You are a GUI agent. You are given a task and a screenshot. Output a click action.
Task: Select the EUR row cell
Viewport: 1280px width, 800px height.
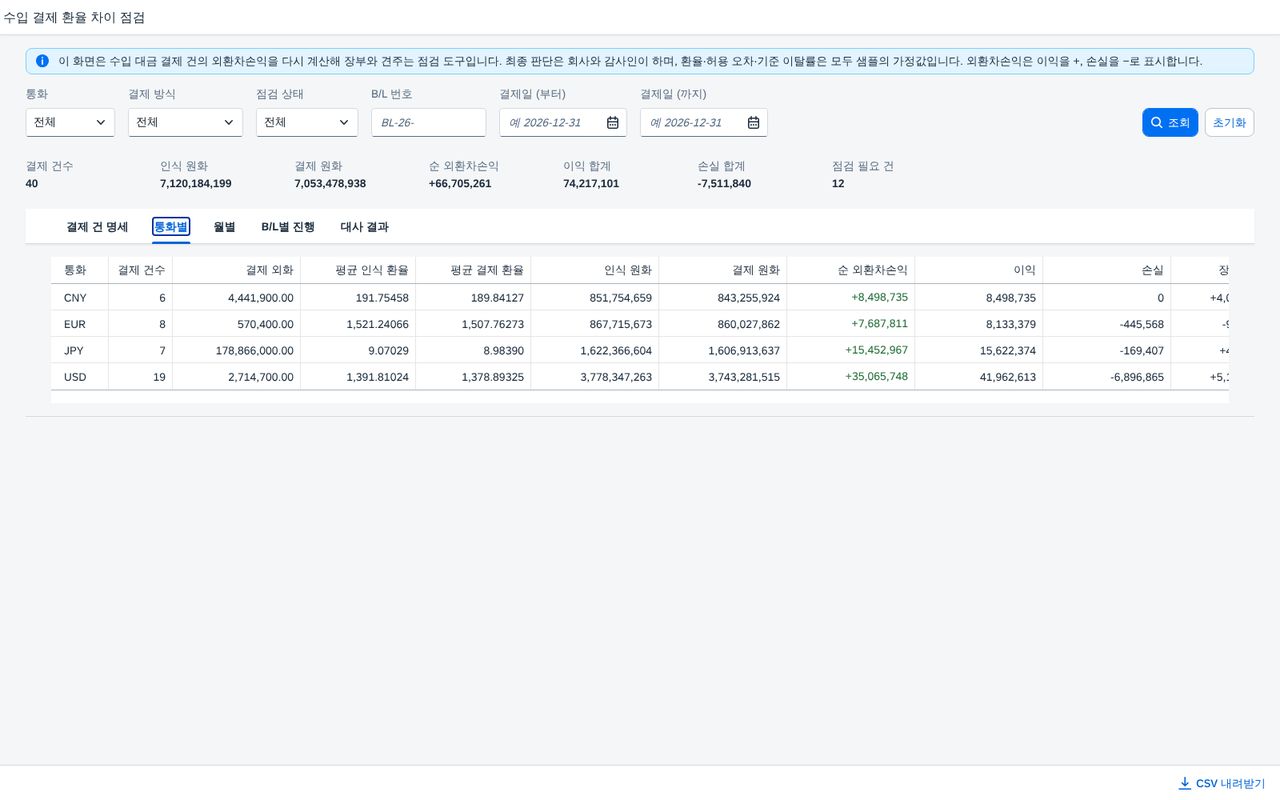coord(80,324)
